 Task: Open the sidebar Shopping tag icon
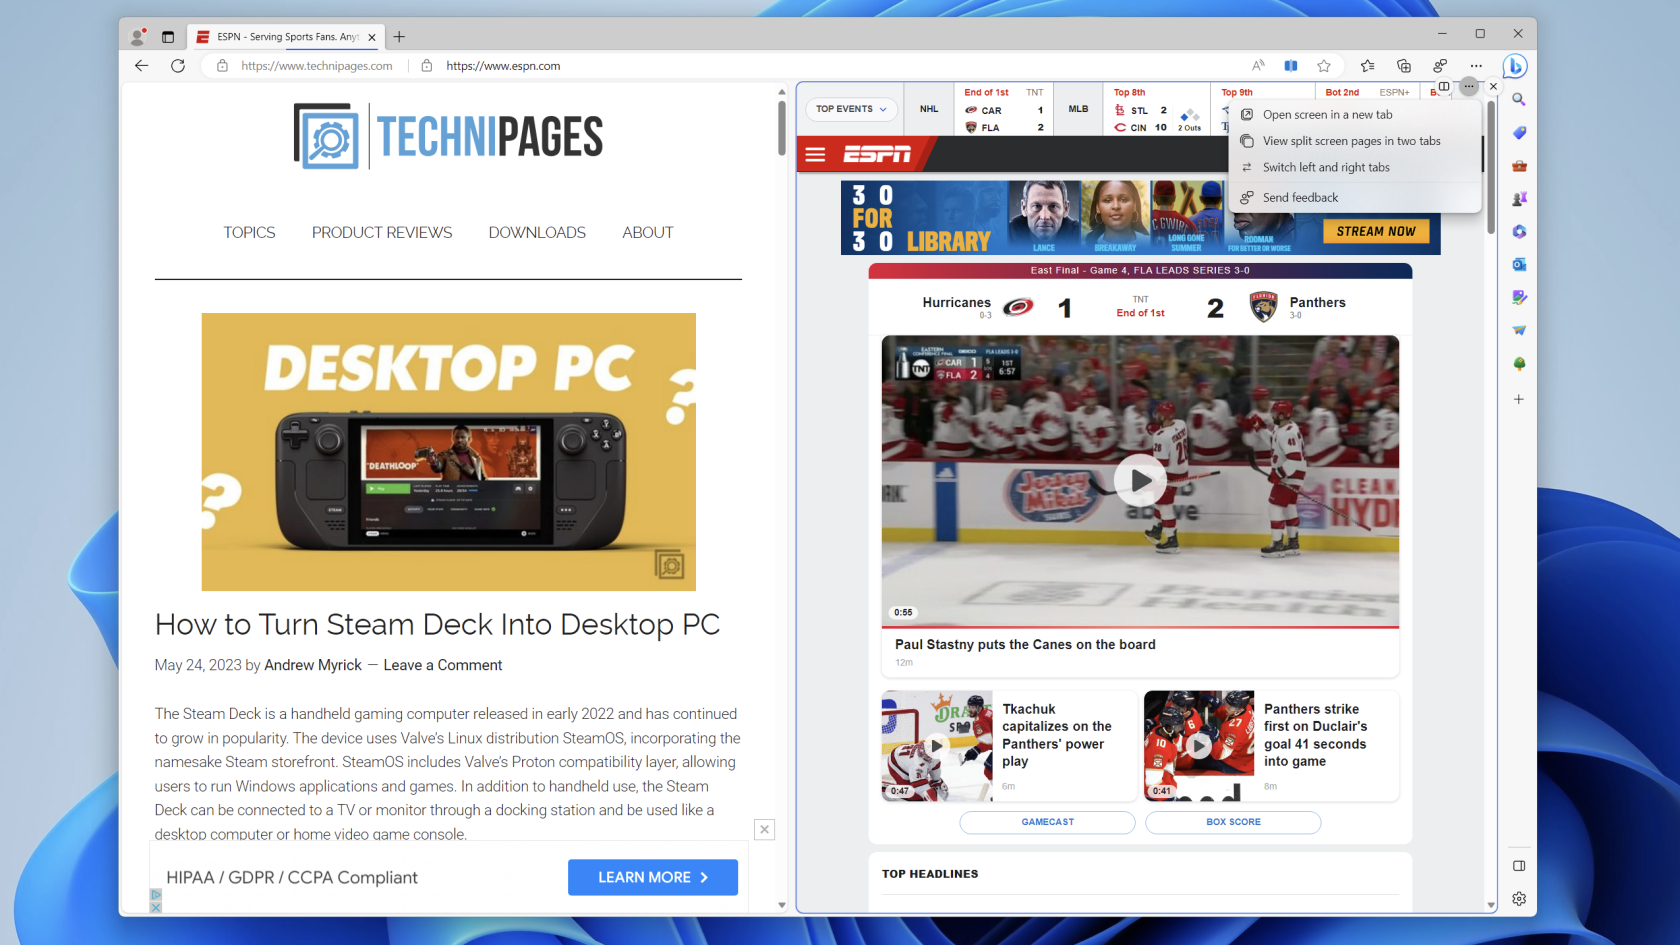1519,132
